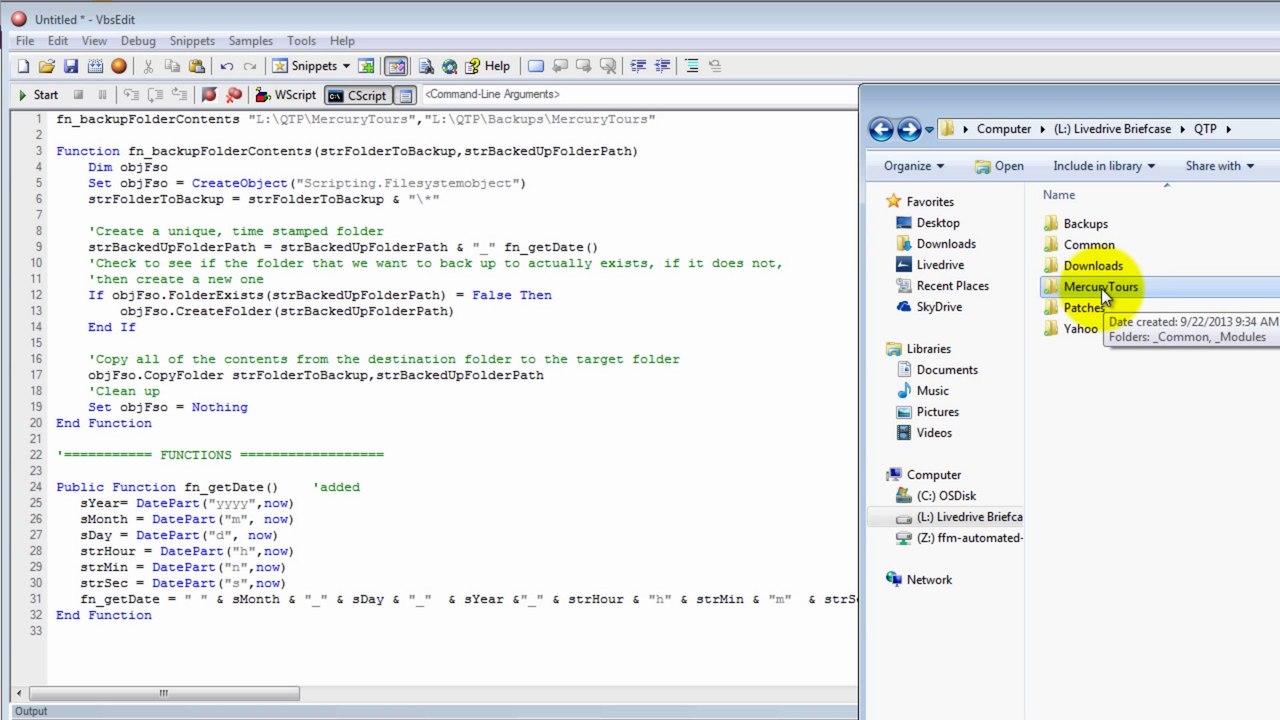The width and height of the screenshot is (1280, 720).
Task: Select the CScript engine toggle
Action: [x=357, y=95]
